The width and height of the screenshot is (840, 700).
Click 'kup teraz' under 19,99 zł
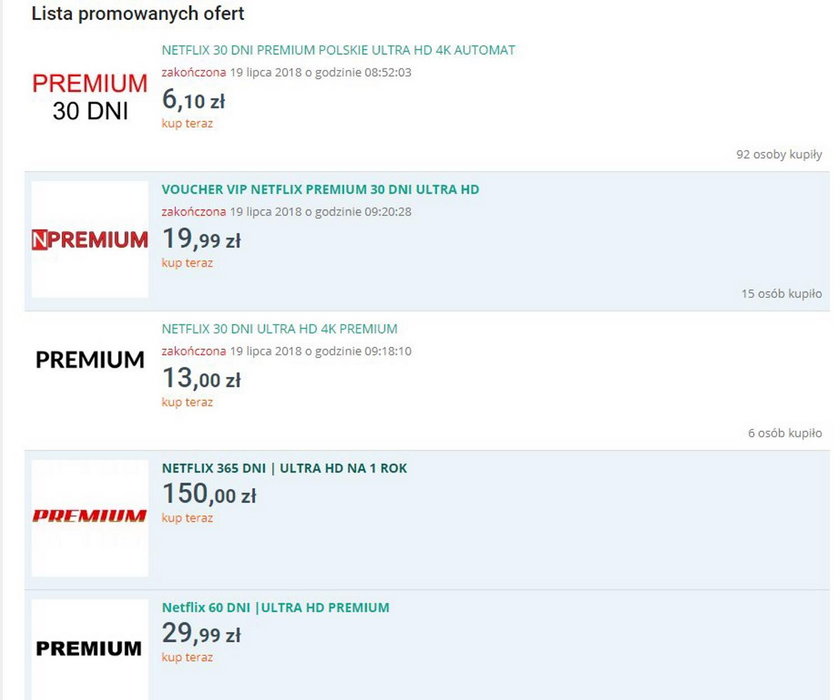click(187, 263)
